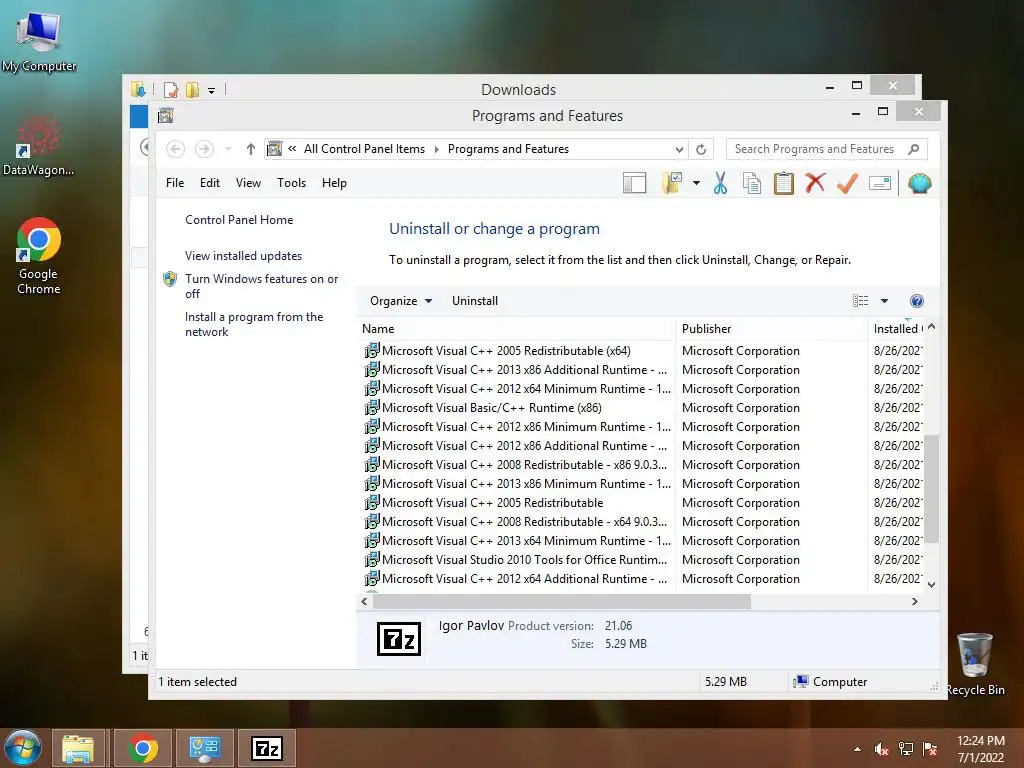This screenshot has width=1024, height=768.
Task: Open the Organize dropdown
Action: click(x=401, y=301)
